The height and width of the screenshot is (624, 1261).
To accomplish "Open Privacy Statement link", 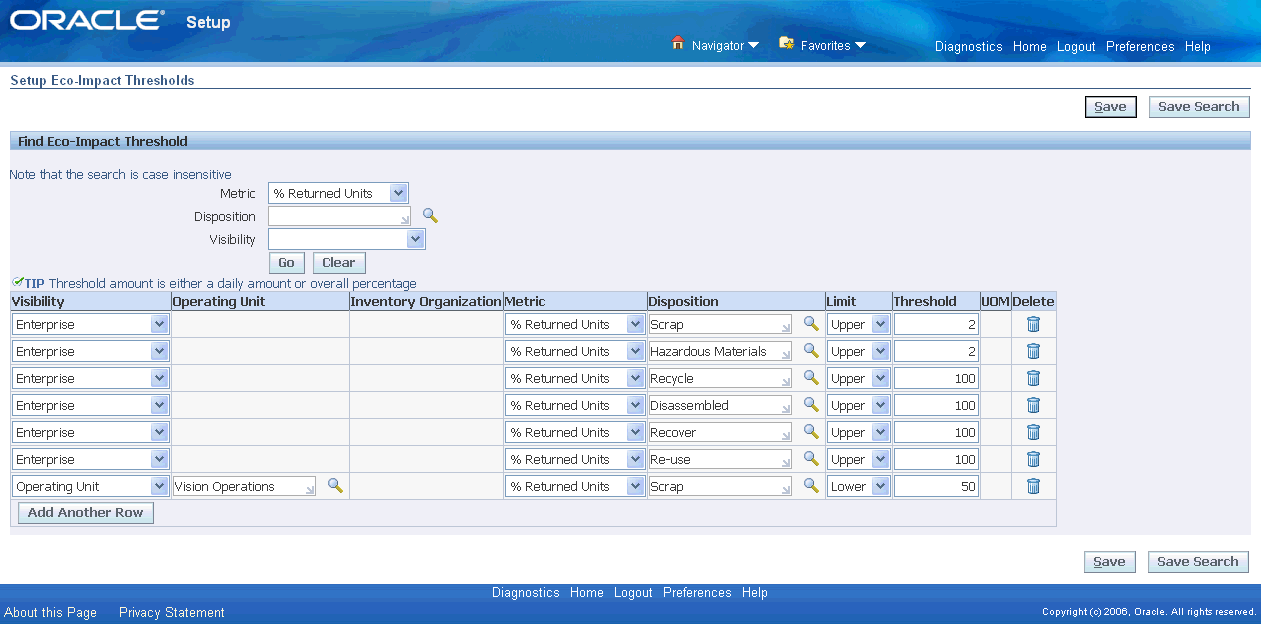I will click(x=172, y=612).
